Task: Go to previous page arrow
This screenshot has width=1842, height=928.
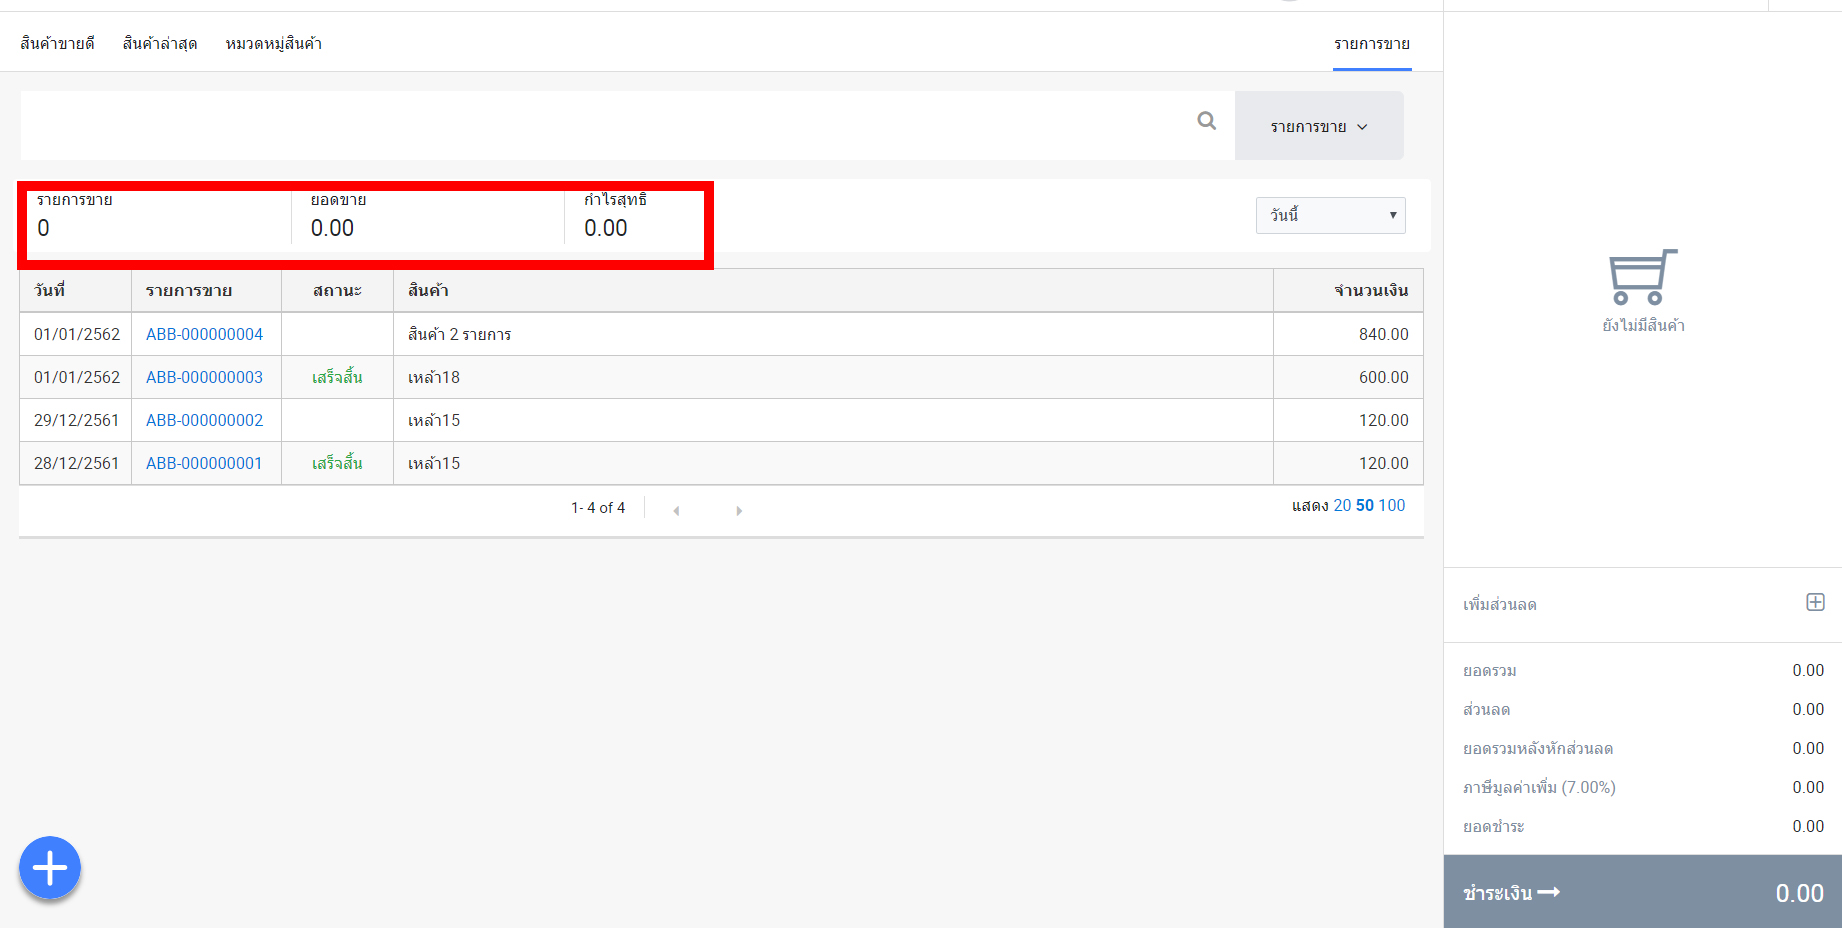Action: (676, 510)
